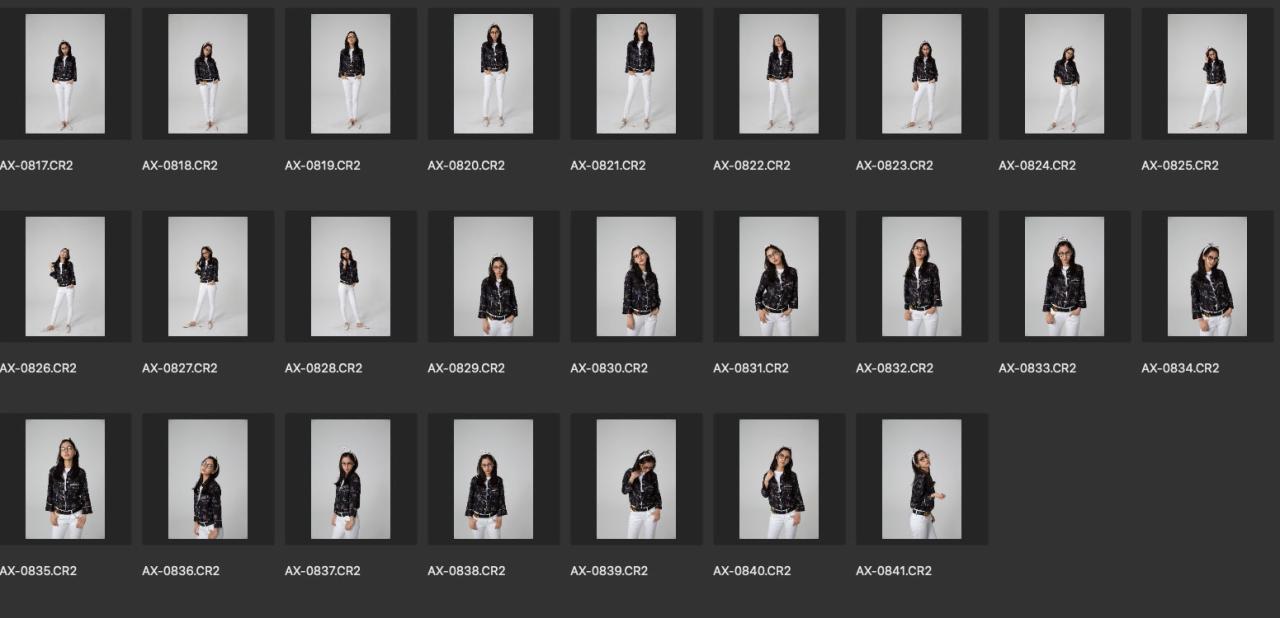Click the AX-0841.CR2 thumbnail

pos(921,479)
